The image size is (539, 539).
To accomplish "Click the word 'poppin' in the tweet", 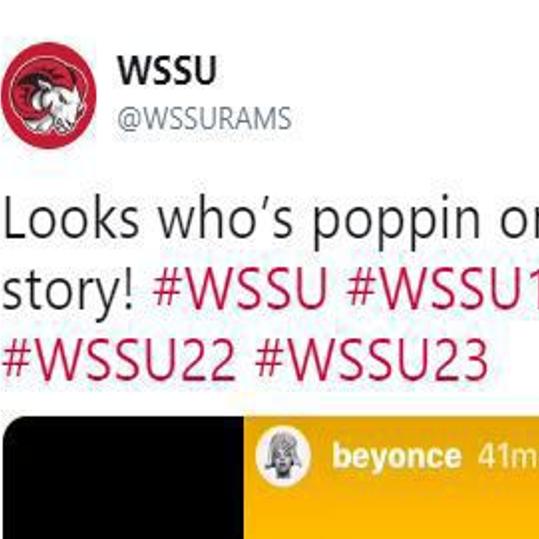I will point(396,223).
